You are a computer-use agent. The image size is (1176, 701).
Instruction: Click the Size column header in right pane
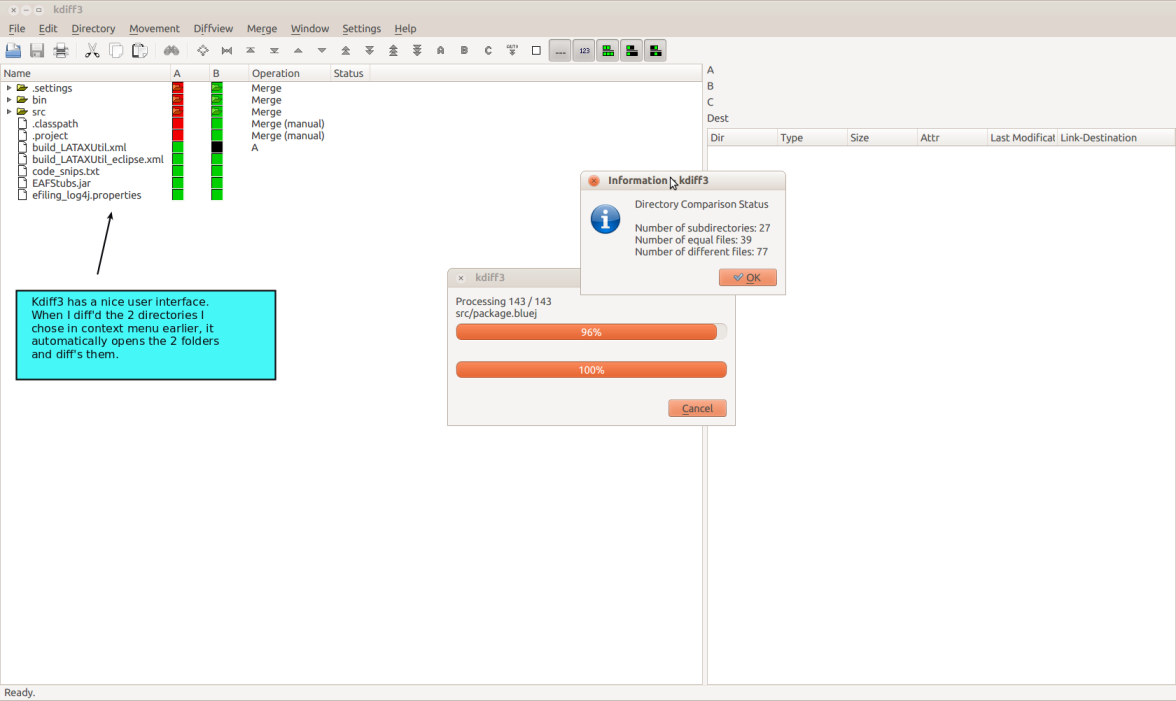(882, 138)
